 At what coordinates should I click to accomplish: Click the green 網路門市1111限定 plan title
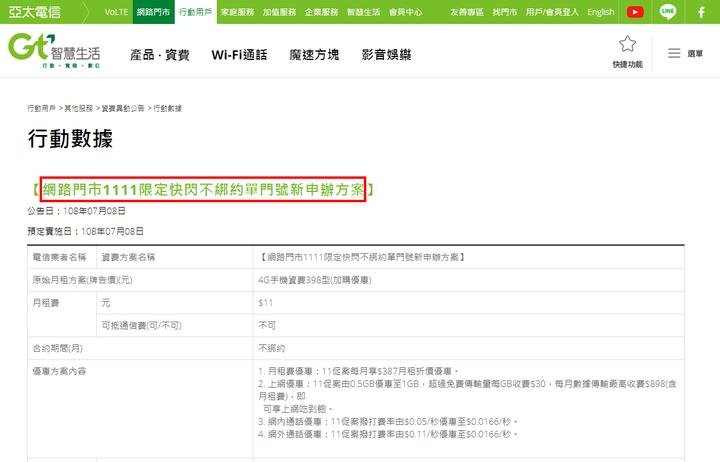click(203, 189)
